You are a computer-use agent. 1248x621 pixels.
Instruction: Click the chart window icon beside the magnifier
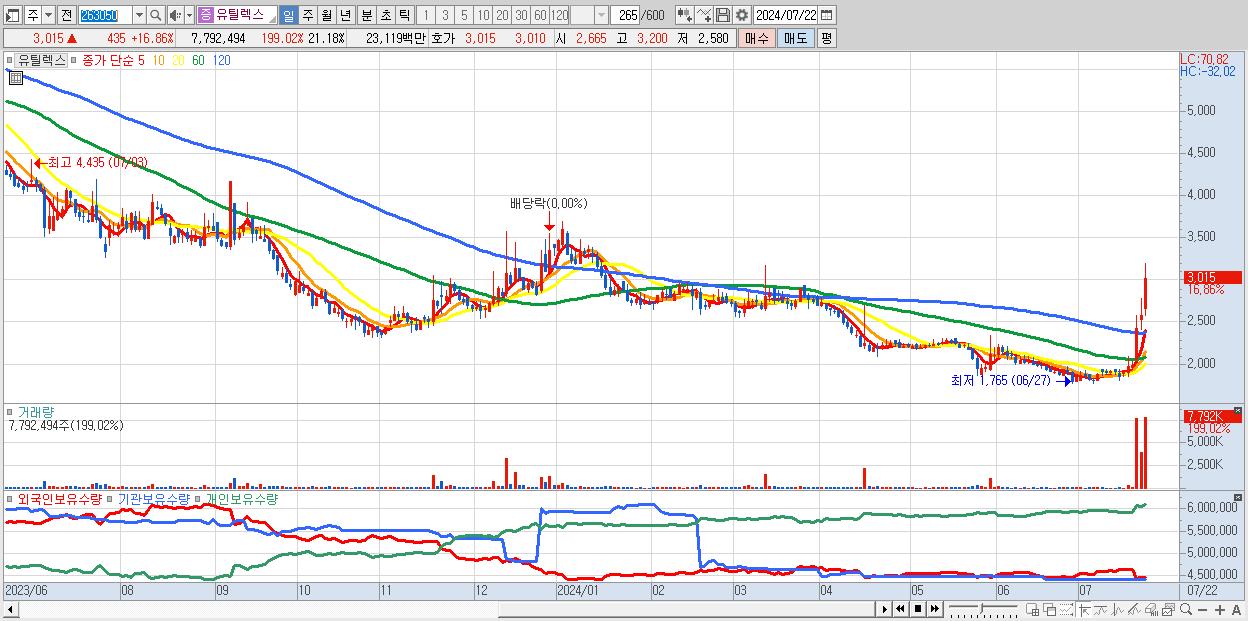[1168, 609]
